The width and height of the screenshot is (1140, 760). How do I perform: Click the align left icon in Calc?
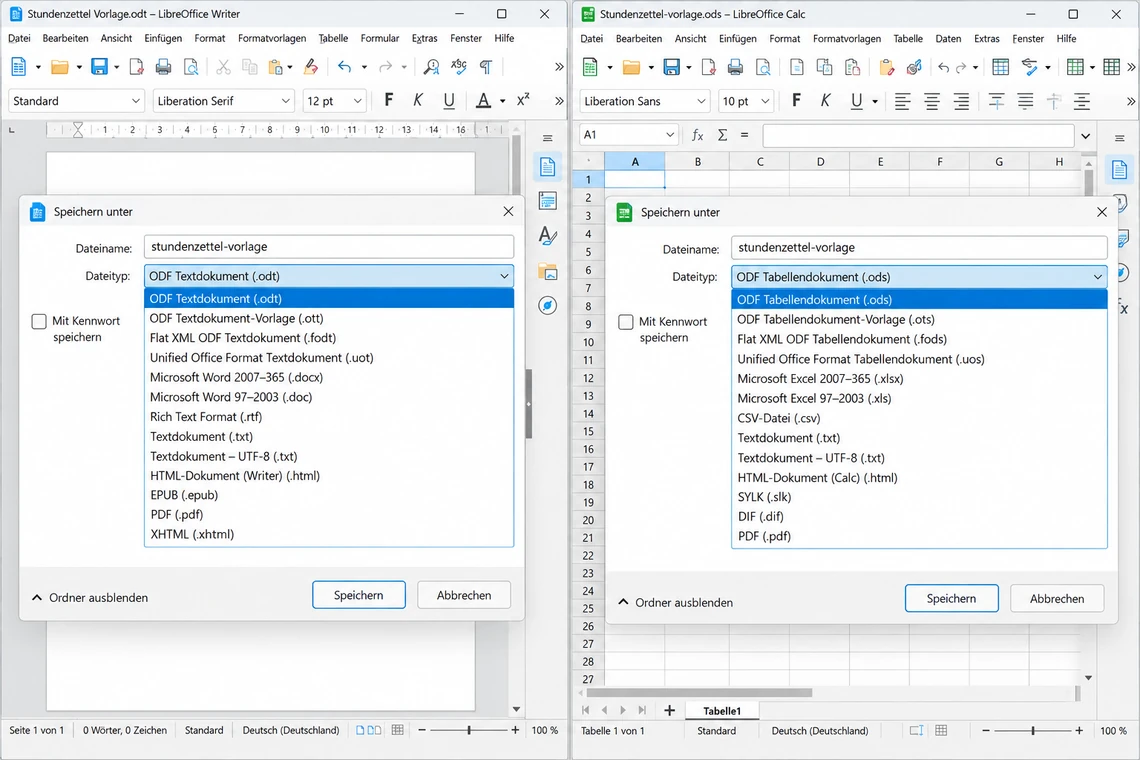(x=902, y=101)
